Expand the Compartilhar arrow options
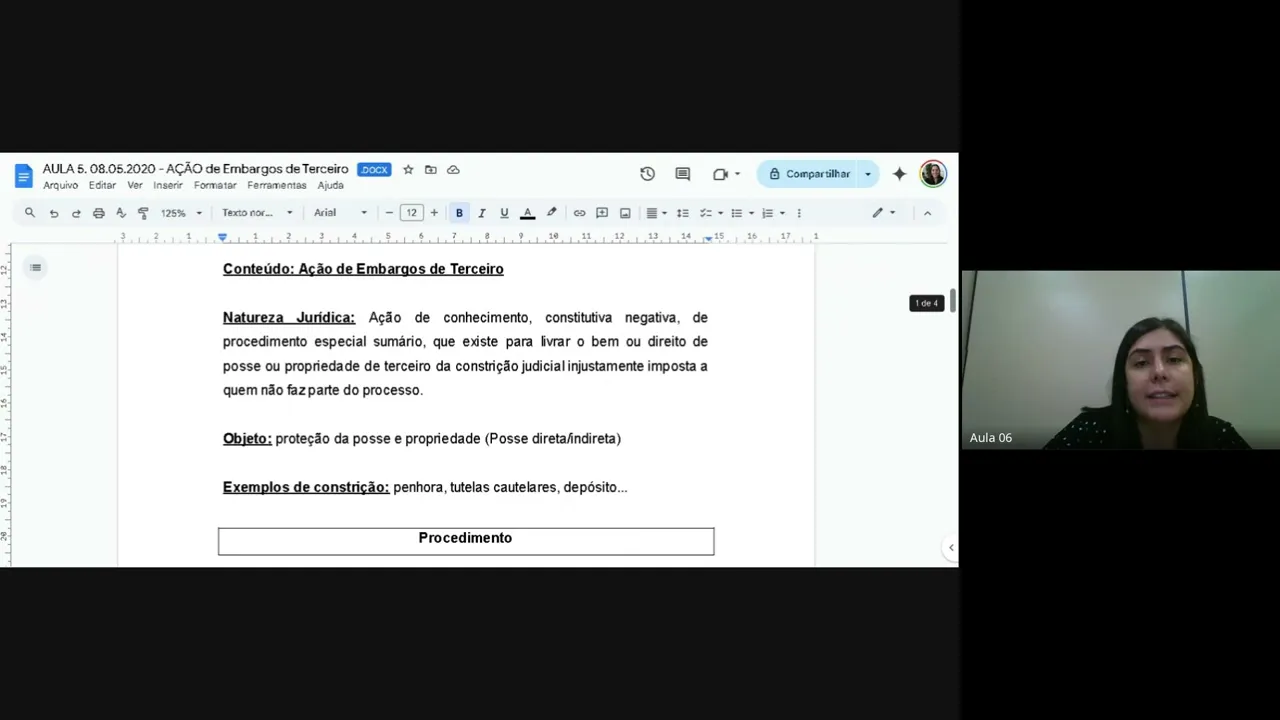This screenshot has height=720, width=1280. coord(868,174)
